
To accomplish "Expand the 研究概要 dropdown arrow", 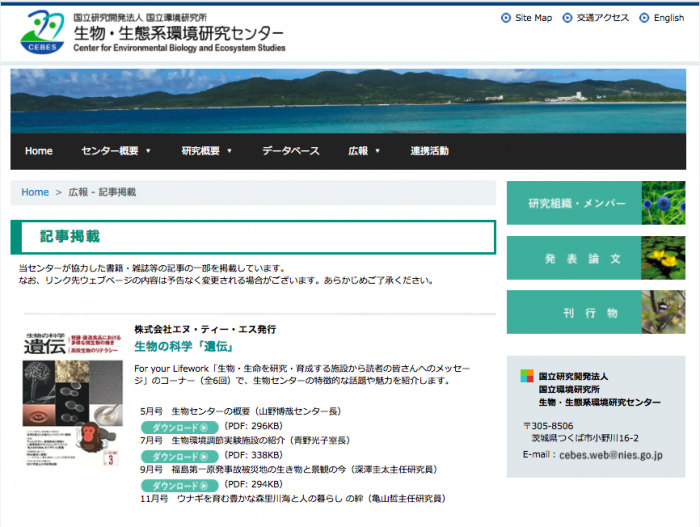I will click(x=229, y=151).
